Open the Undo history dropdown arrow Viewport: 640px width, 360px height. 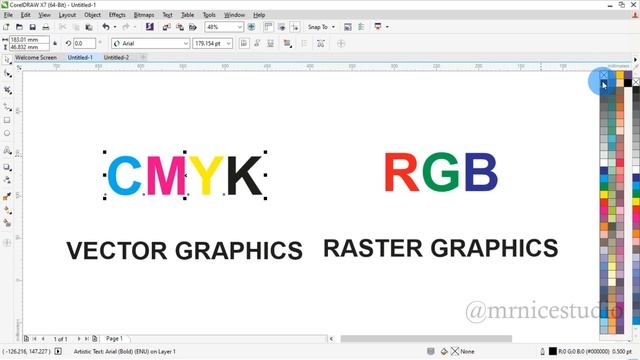(x=115, y=27)
